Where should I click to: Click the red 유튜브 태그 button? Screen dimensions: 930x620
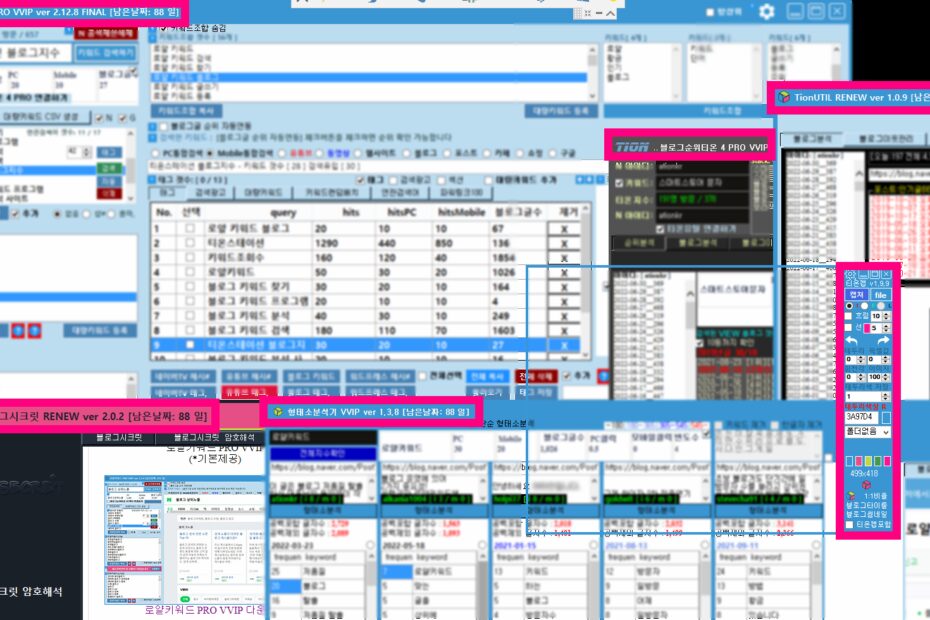tap(249, 392)
